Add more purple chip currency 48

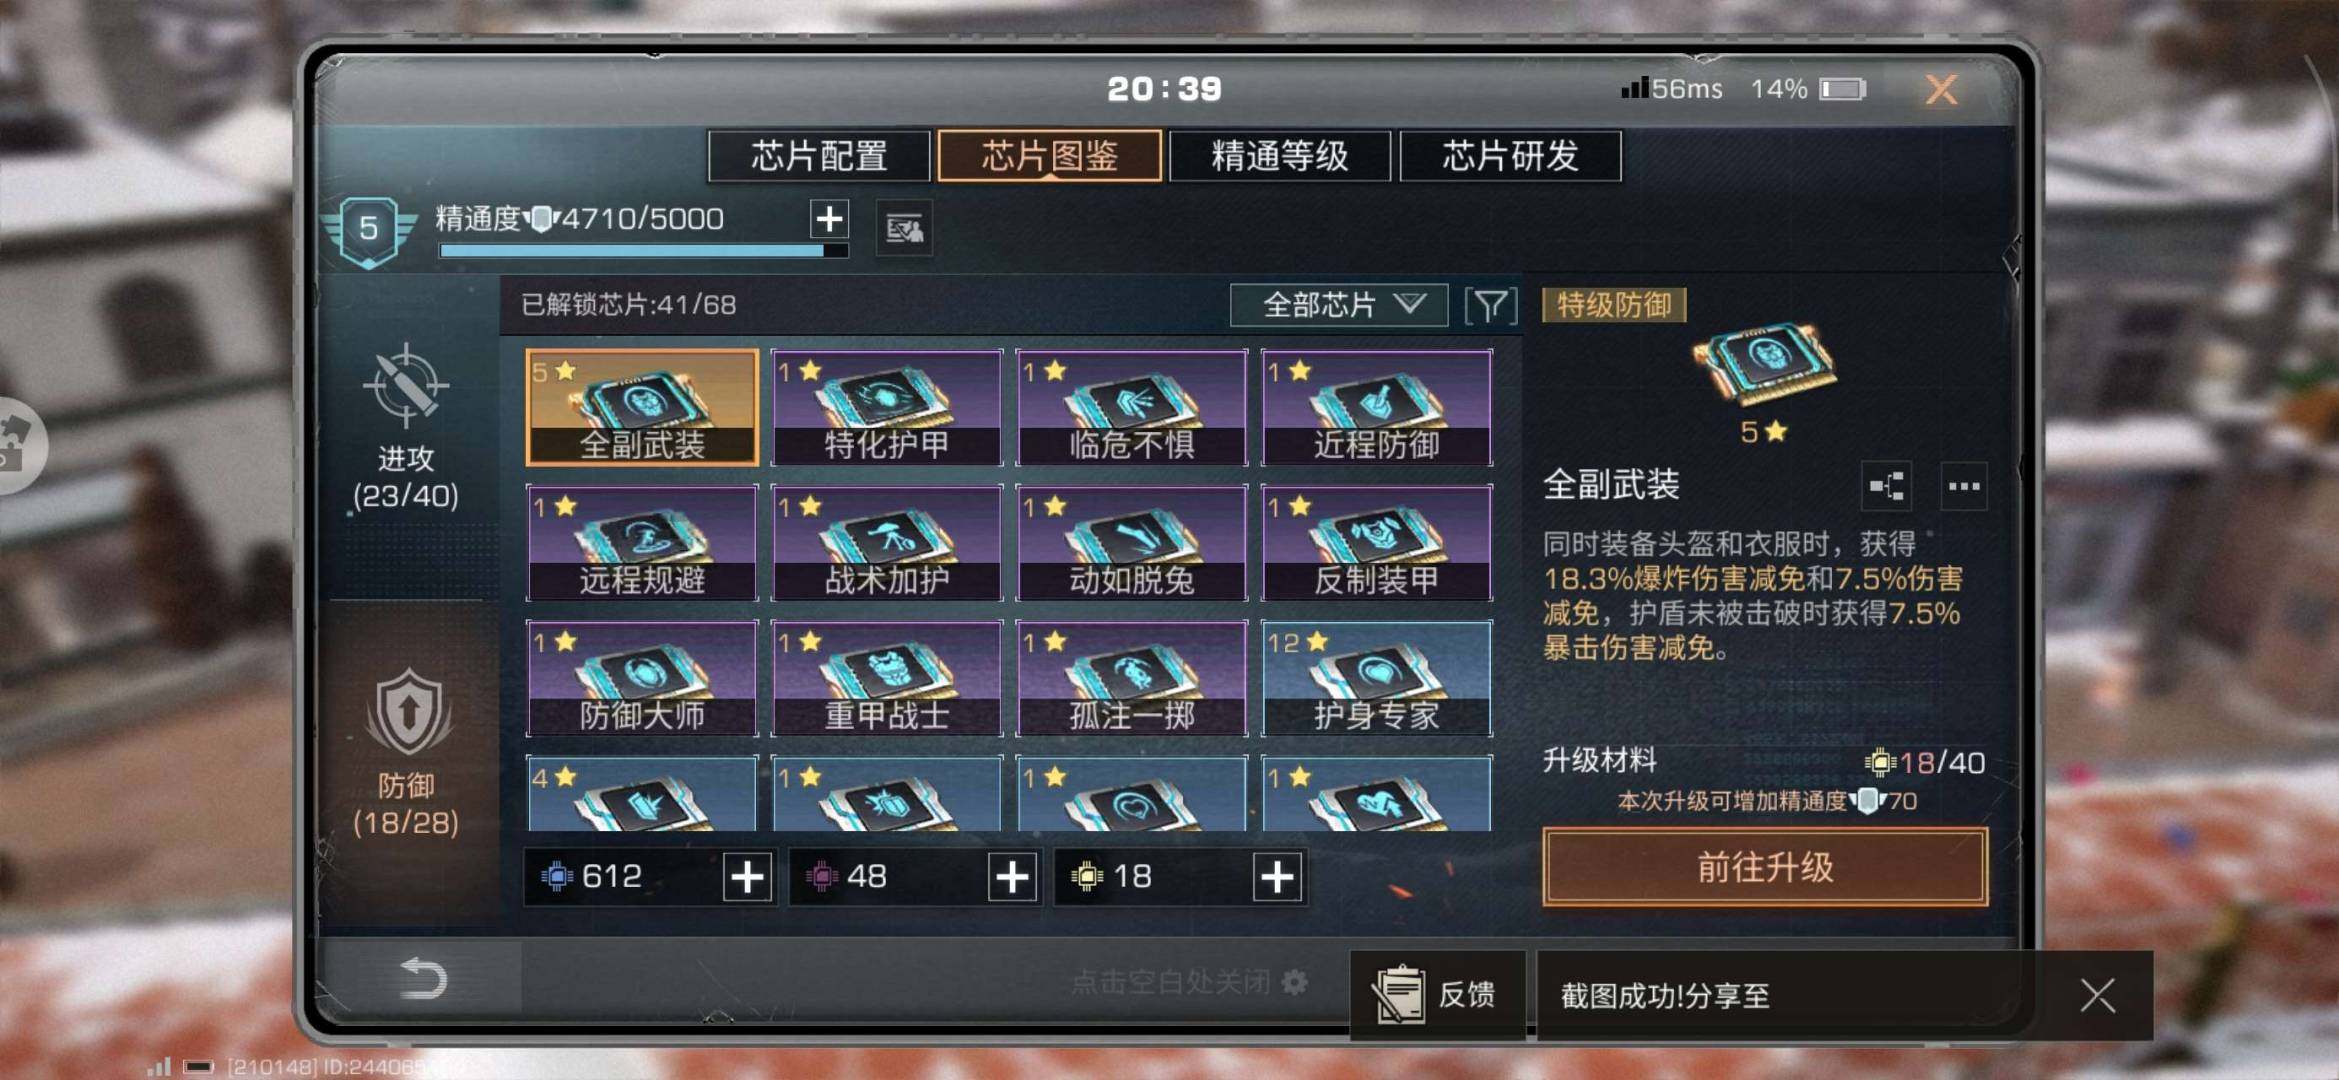(x=1012, y=877)
